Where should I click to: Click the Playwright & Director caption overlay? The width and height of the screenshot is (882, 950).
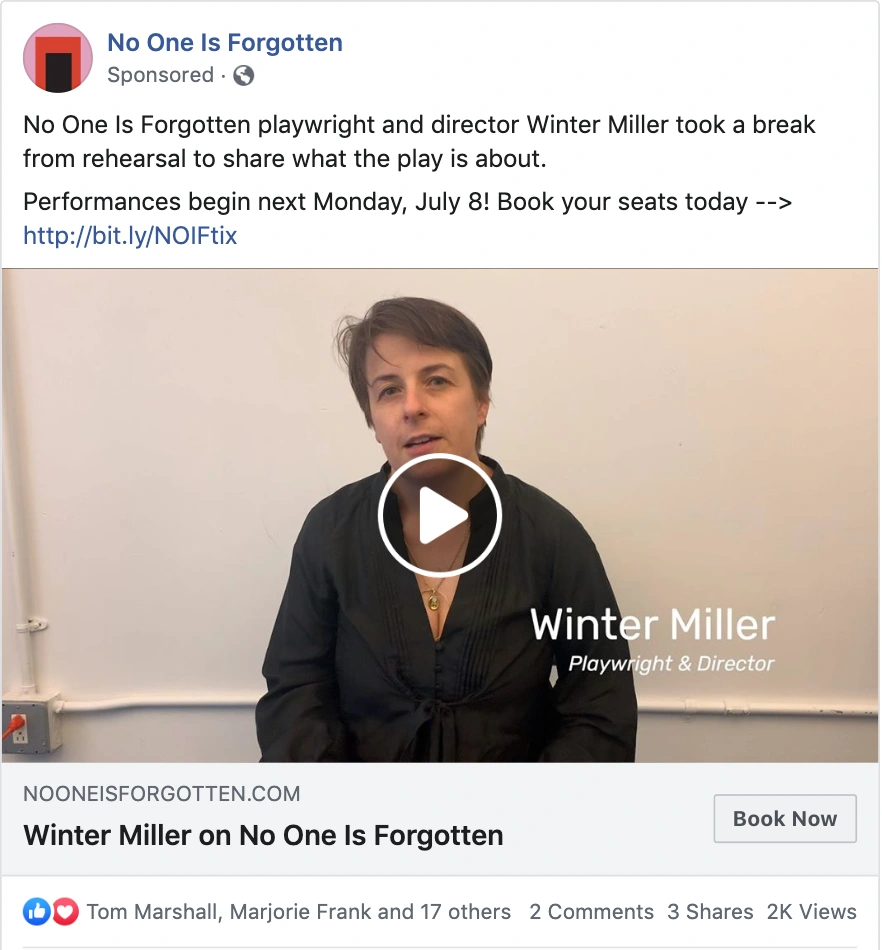pyautogui.click(x=671, y=664)
